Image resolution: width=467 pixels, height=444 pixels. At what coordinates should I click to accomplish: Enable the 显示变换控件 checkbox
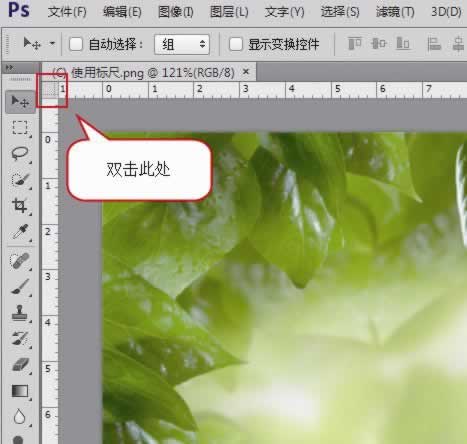[236, 44]
